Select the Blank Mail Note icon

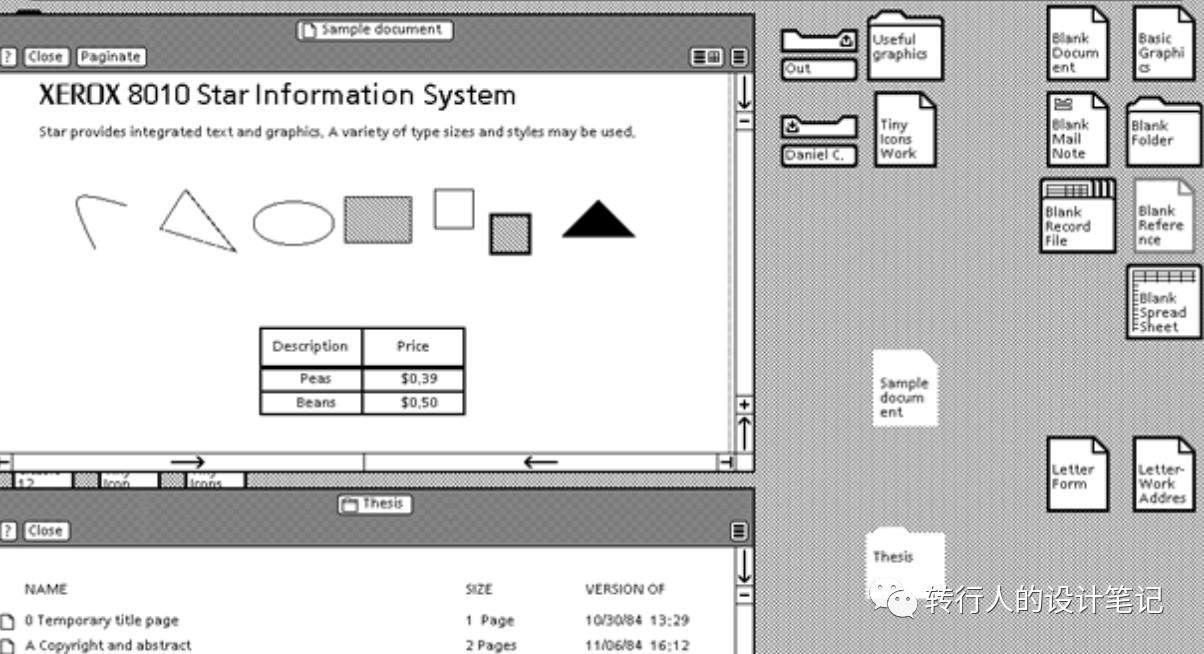[x=1078, y=129]
